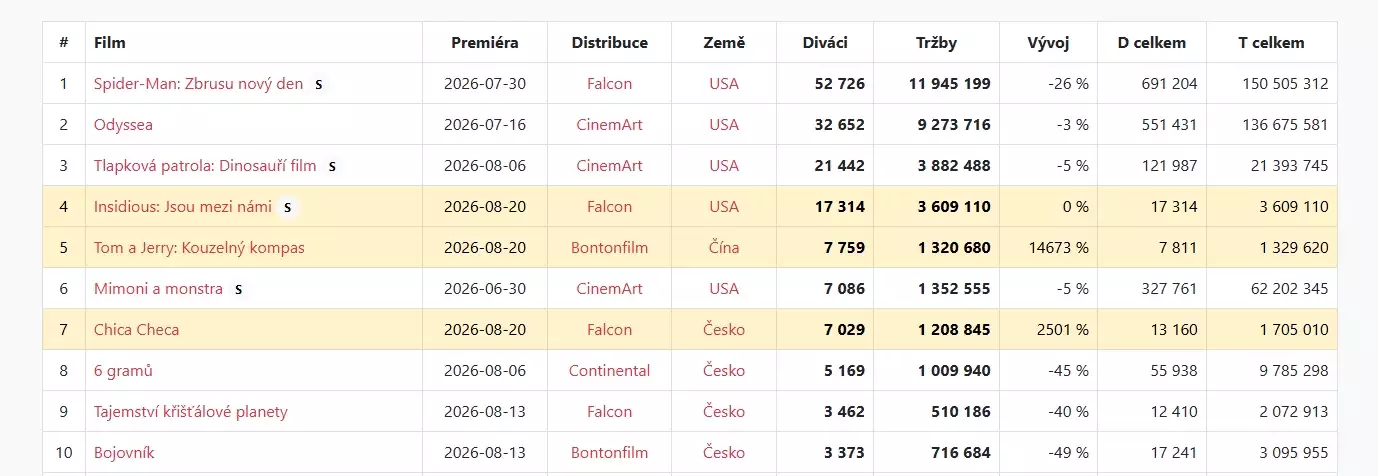Open the Chica Checa film link
This screenshot has width=1378, height=476.
click(x=137, y=330)
